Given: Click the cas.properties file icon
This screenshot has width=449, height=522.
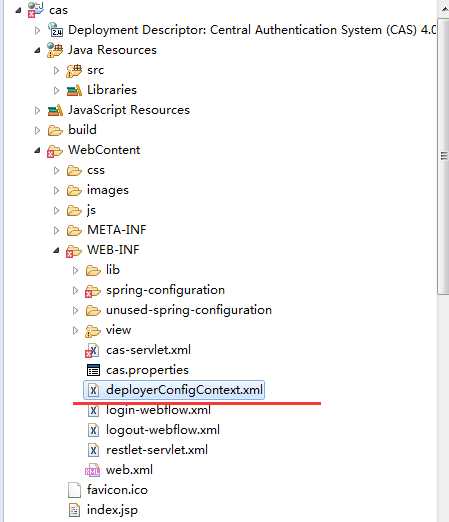Looking at the screenshot, I should tap(93, 370).
